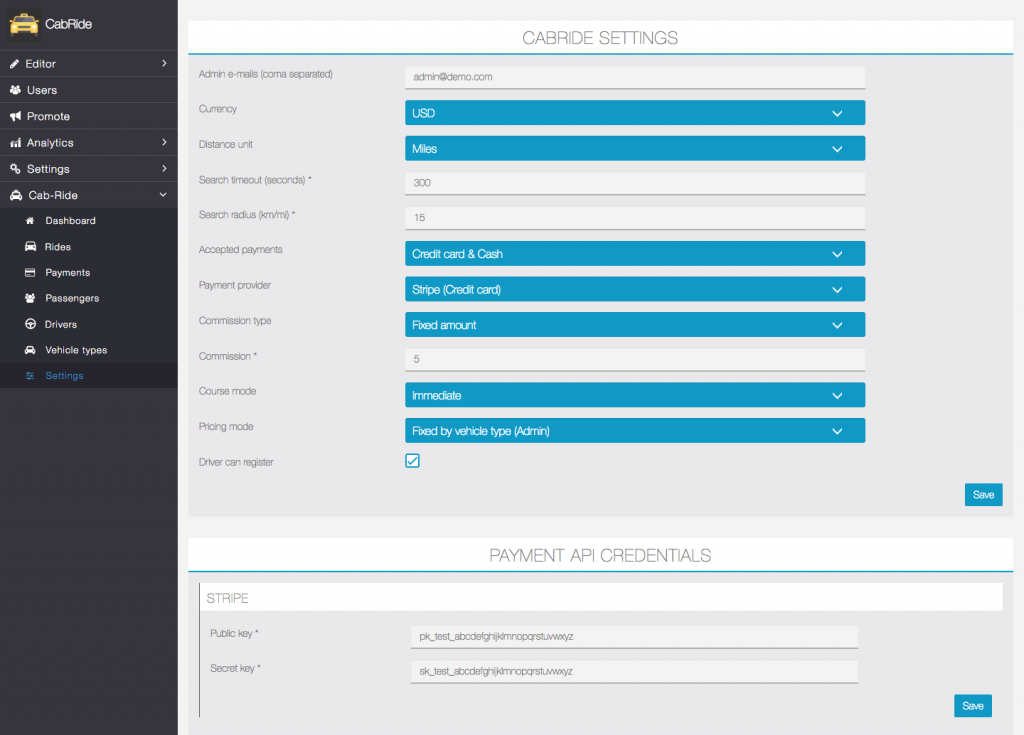Open the Users menu item

(x=42, y=90)
